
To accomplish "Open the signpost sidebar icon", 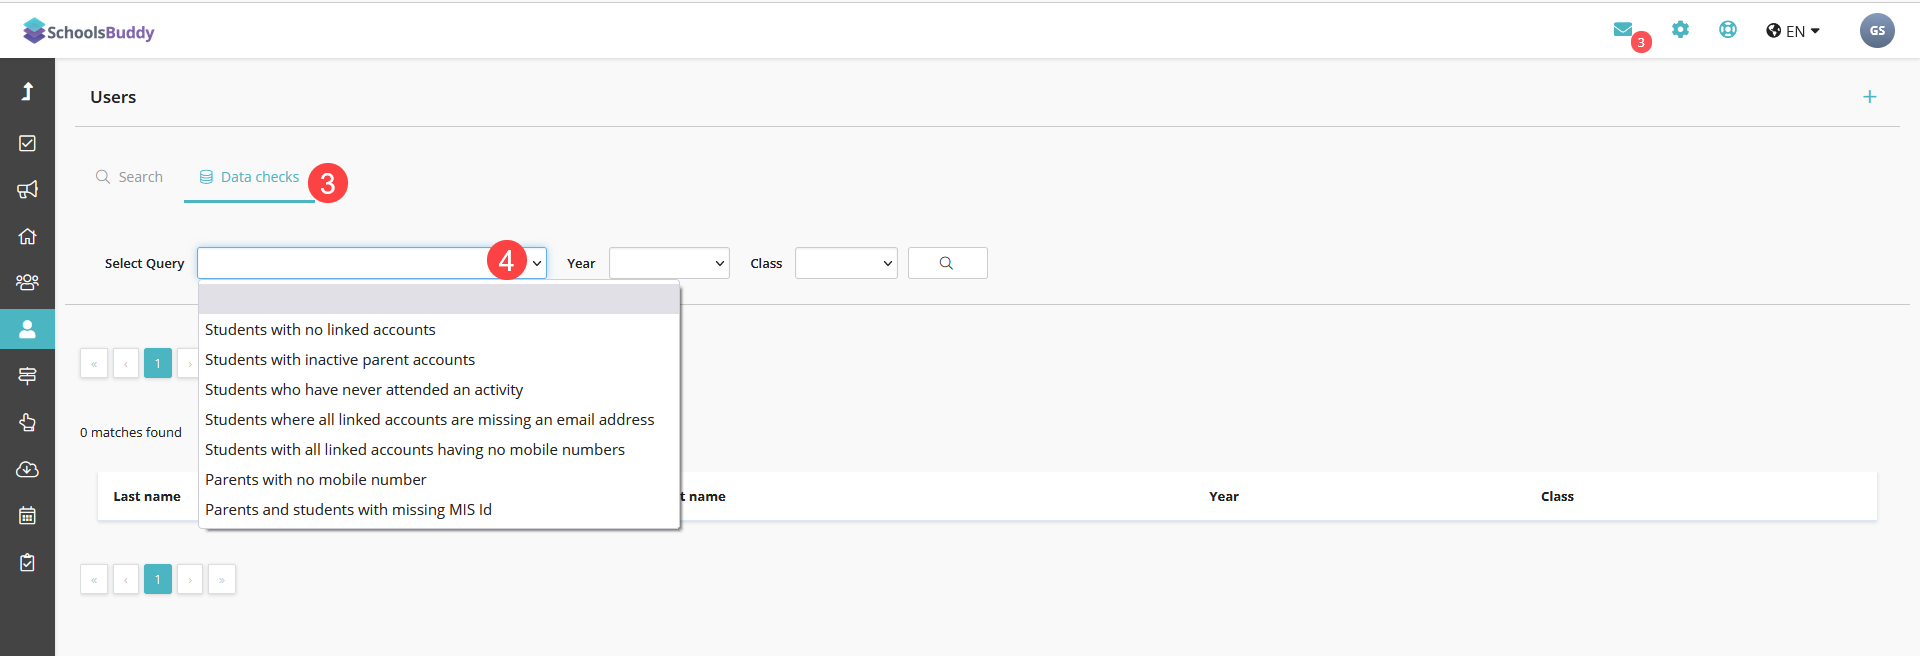I will [27, 376].
